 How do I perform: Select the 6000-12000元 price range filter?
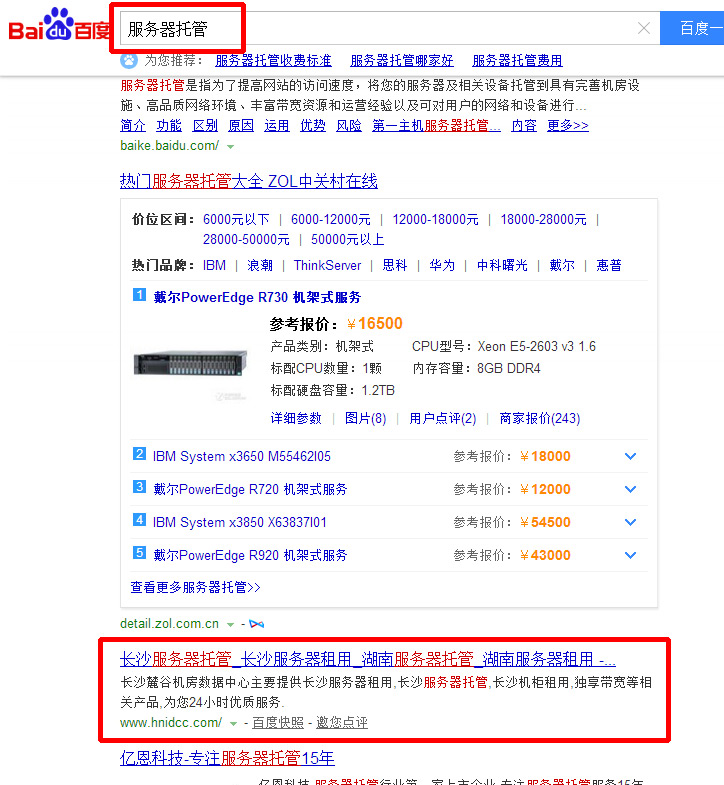pyautogui.click(x=330, y=220)
